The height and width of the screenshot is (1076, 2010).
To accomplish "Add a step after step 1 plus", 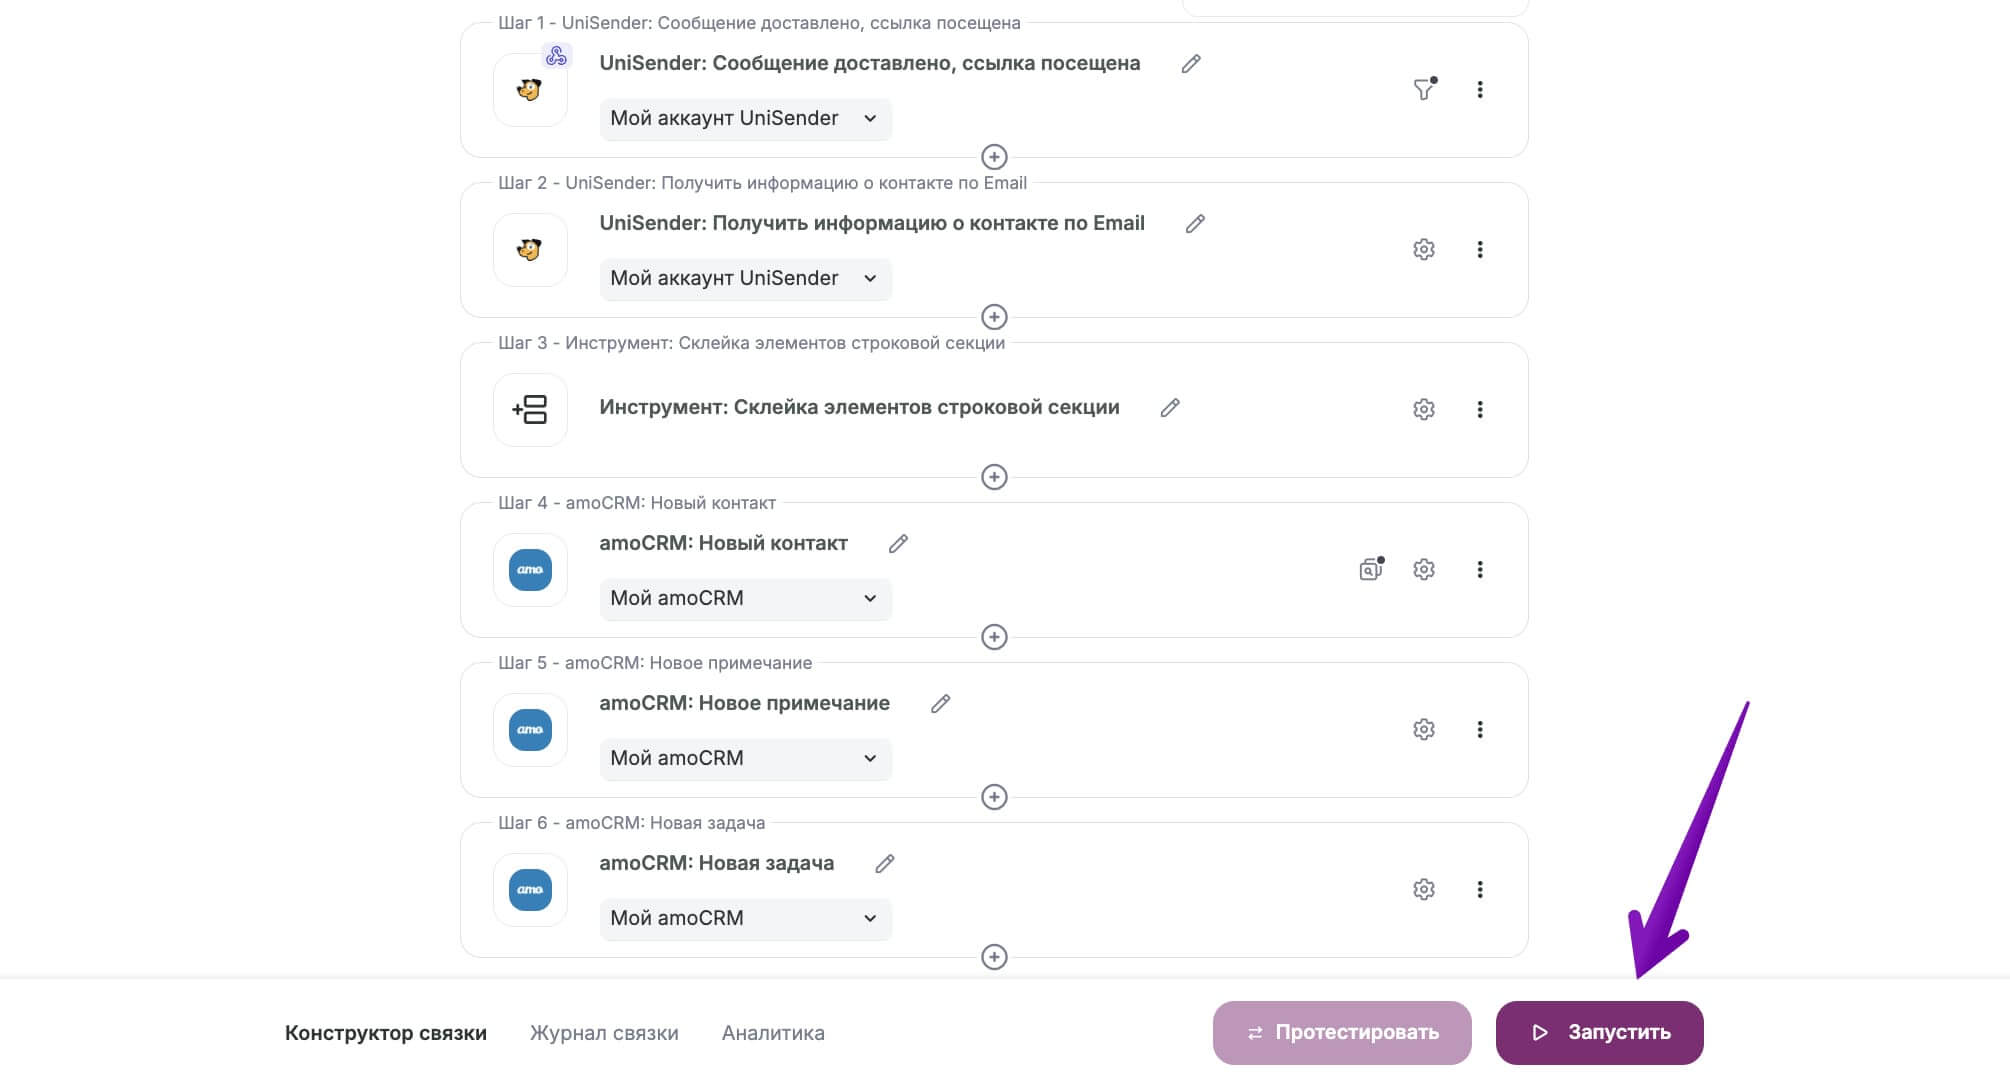I will point(994,157).
